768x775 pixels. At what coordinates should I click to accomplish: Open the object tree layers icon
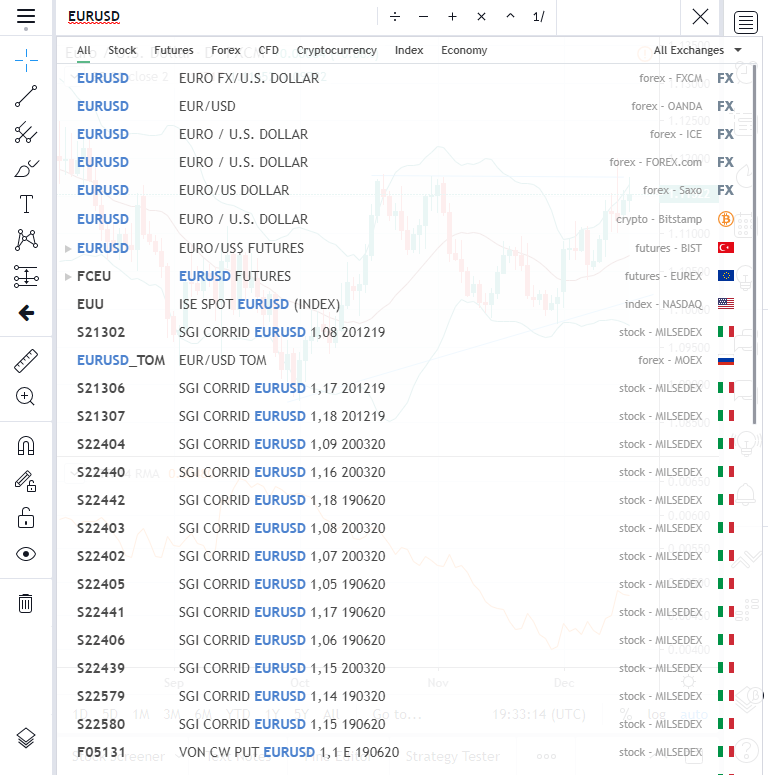click(26, 738)
